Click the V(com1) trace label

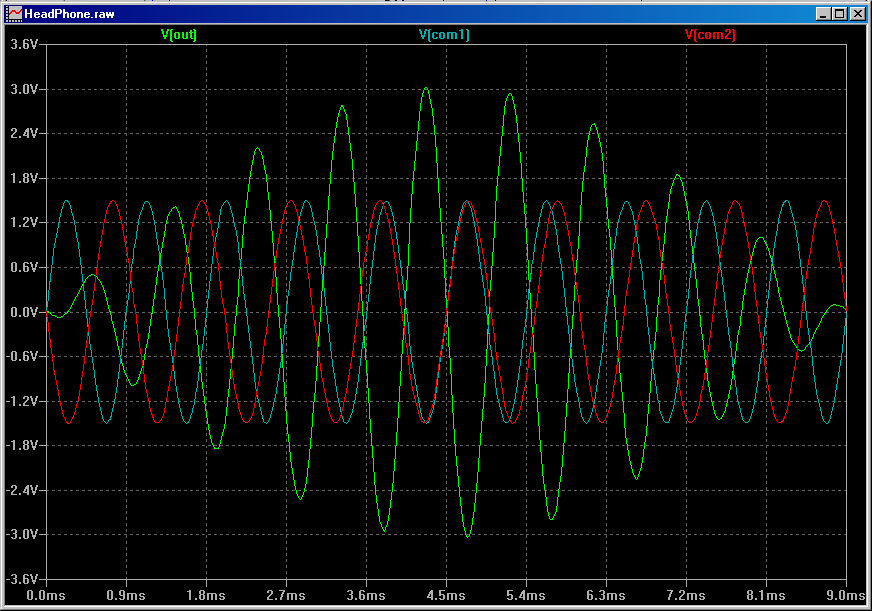tap(444, 34)
